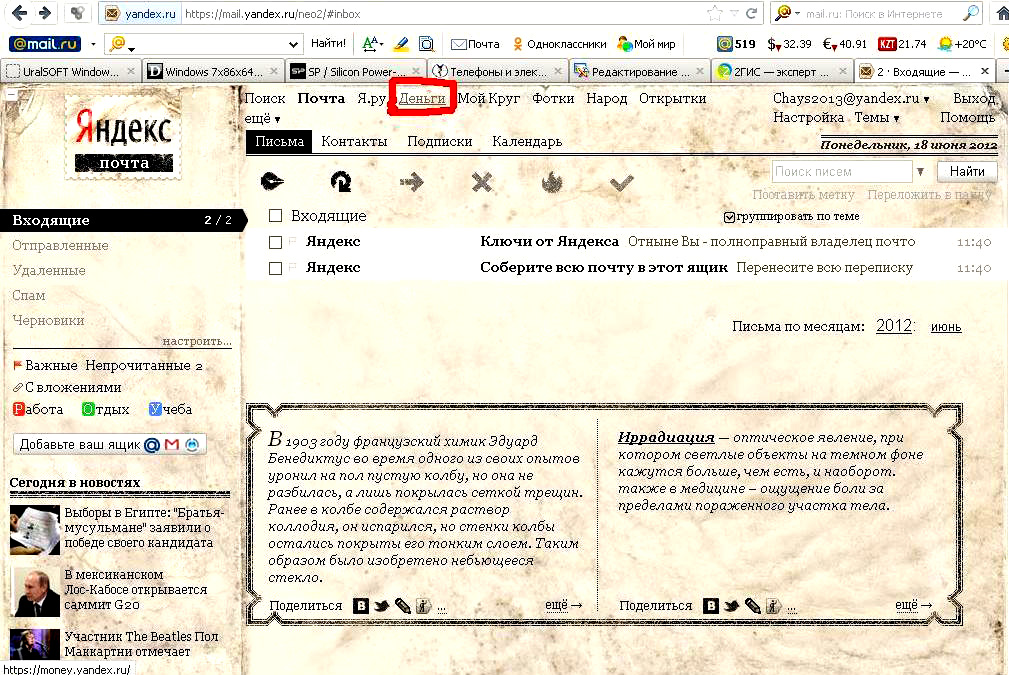Check the dollar rate 32.39 in the toolbar
This screenshot has height=675, width=1009.
coord(789,44)
